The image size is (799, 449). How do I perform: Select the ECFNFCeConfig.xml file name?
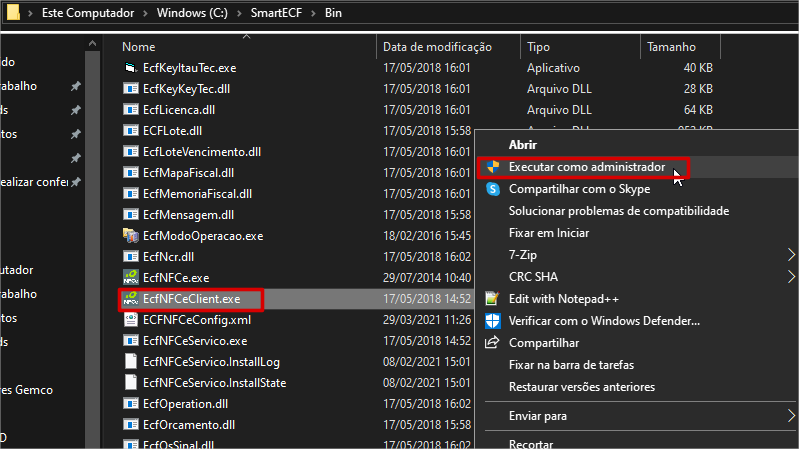(x=197, y=320)
